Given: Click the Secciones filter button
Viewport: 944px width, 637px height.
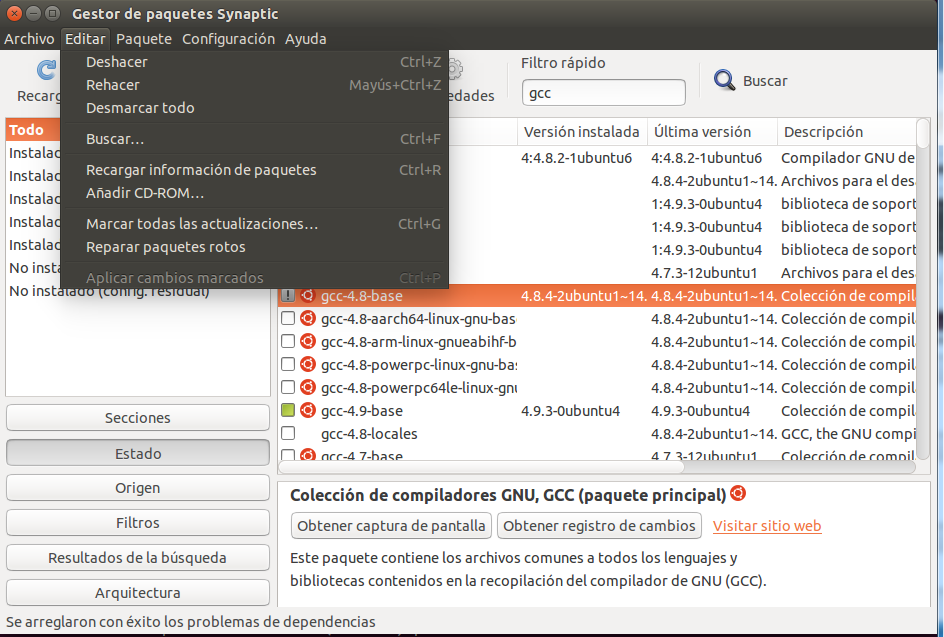Looking at the screenshot, I should [138, 418].
